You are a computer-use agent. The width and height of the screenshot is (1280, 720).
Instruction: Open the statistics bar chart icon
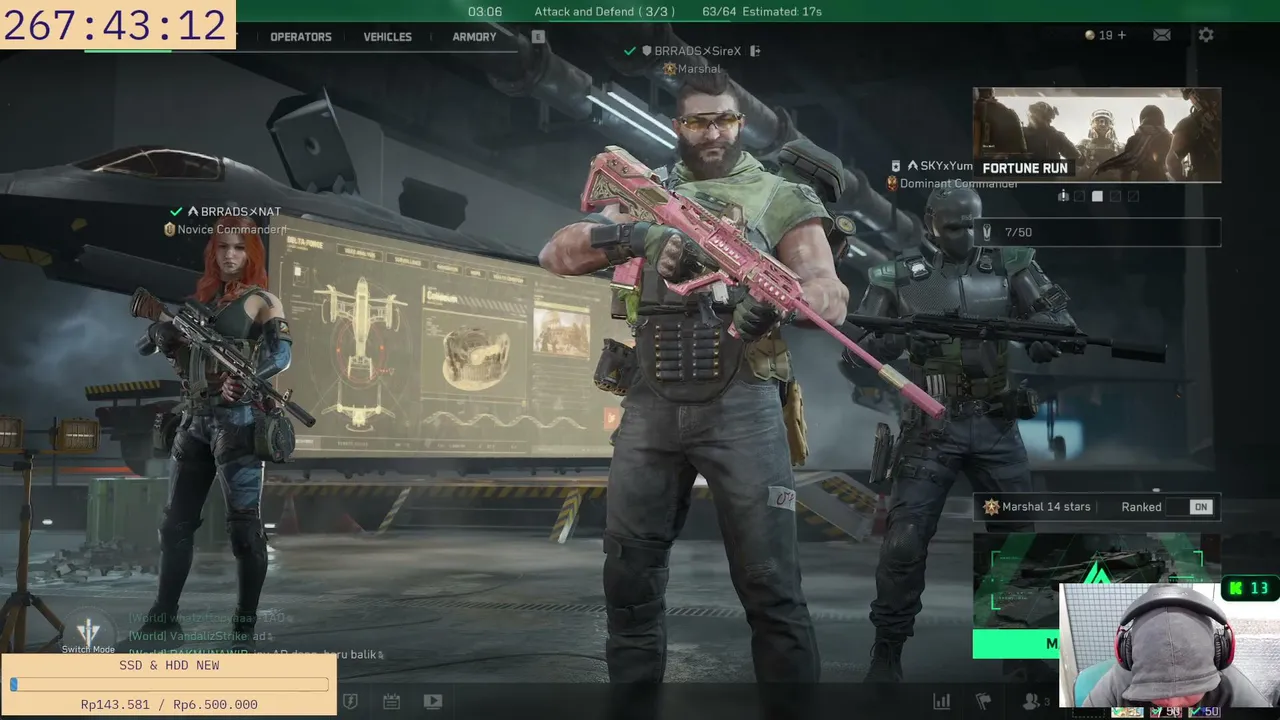click(941, 701)
